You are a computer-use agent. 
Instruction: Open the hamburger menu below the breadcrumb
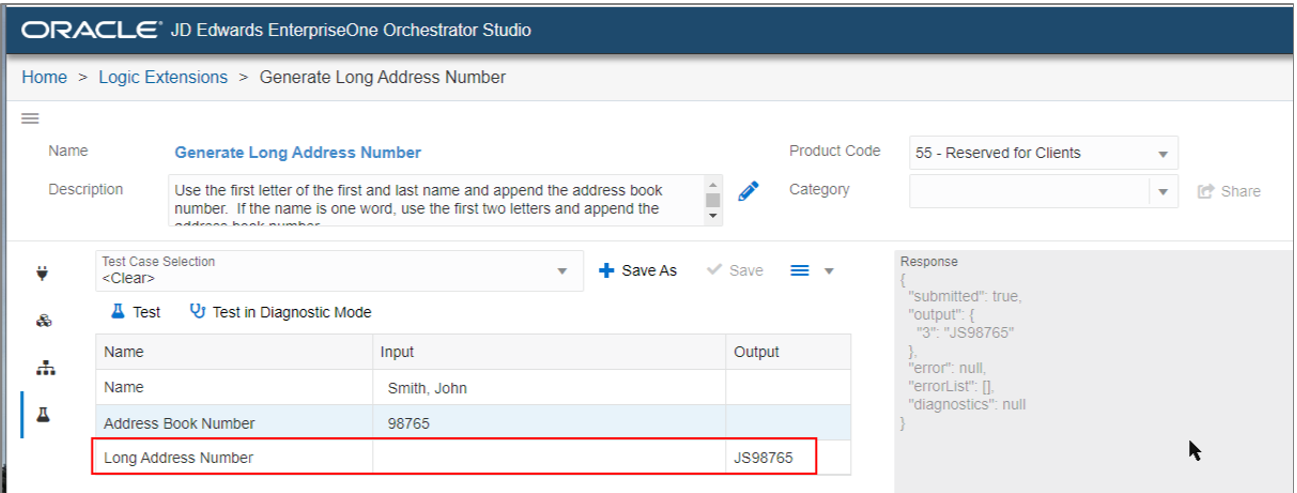(30, 118)
